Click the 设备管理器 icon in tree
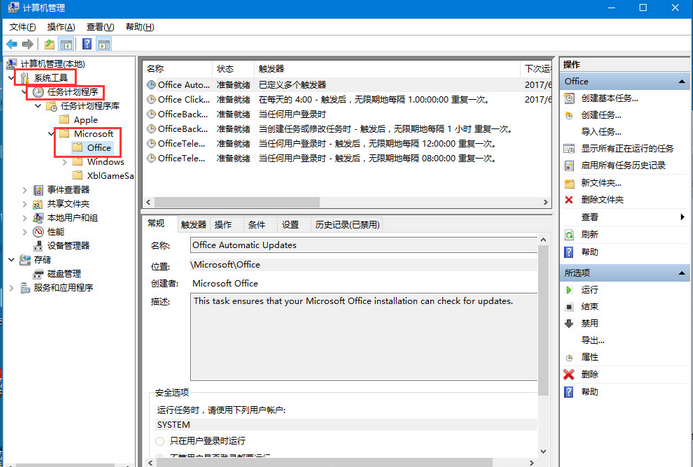Image resolution: width=693 pixels, height=467 pixels. pos(38,246)
